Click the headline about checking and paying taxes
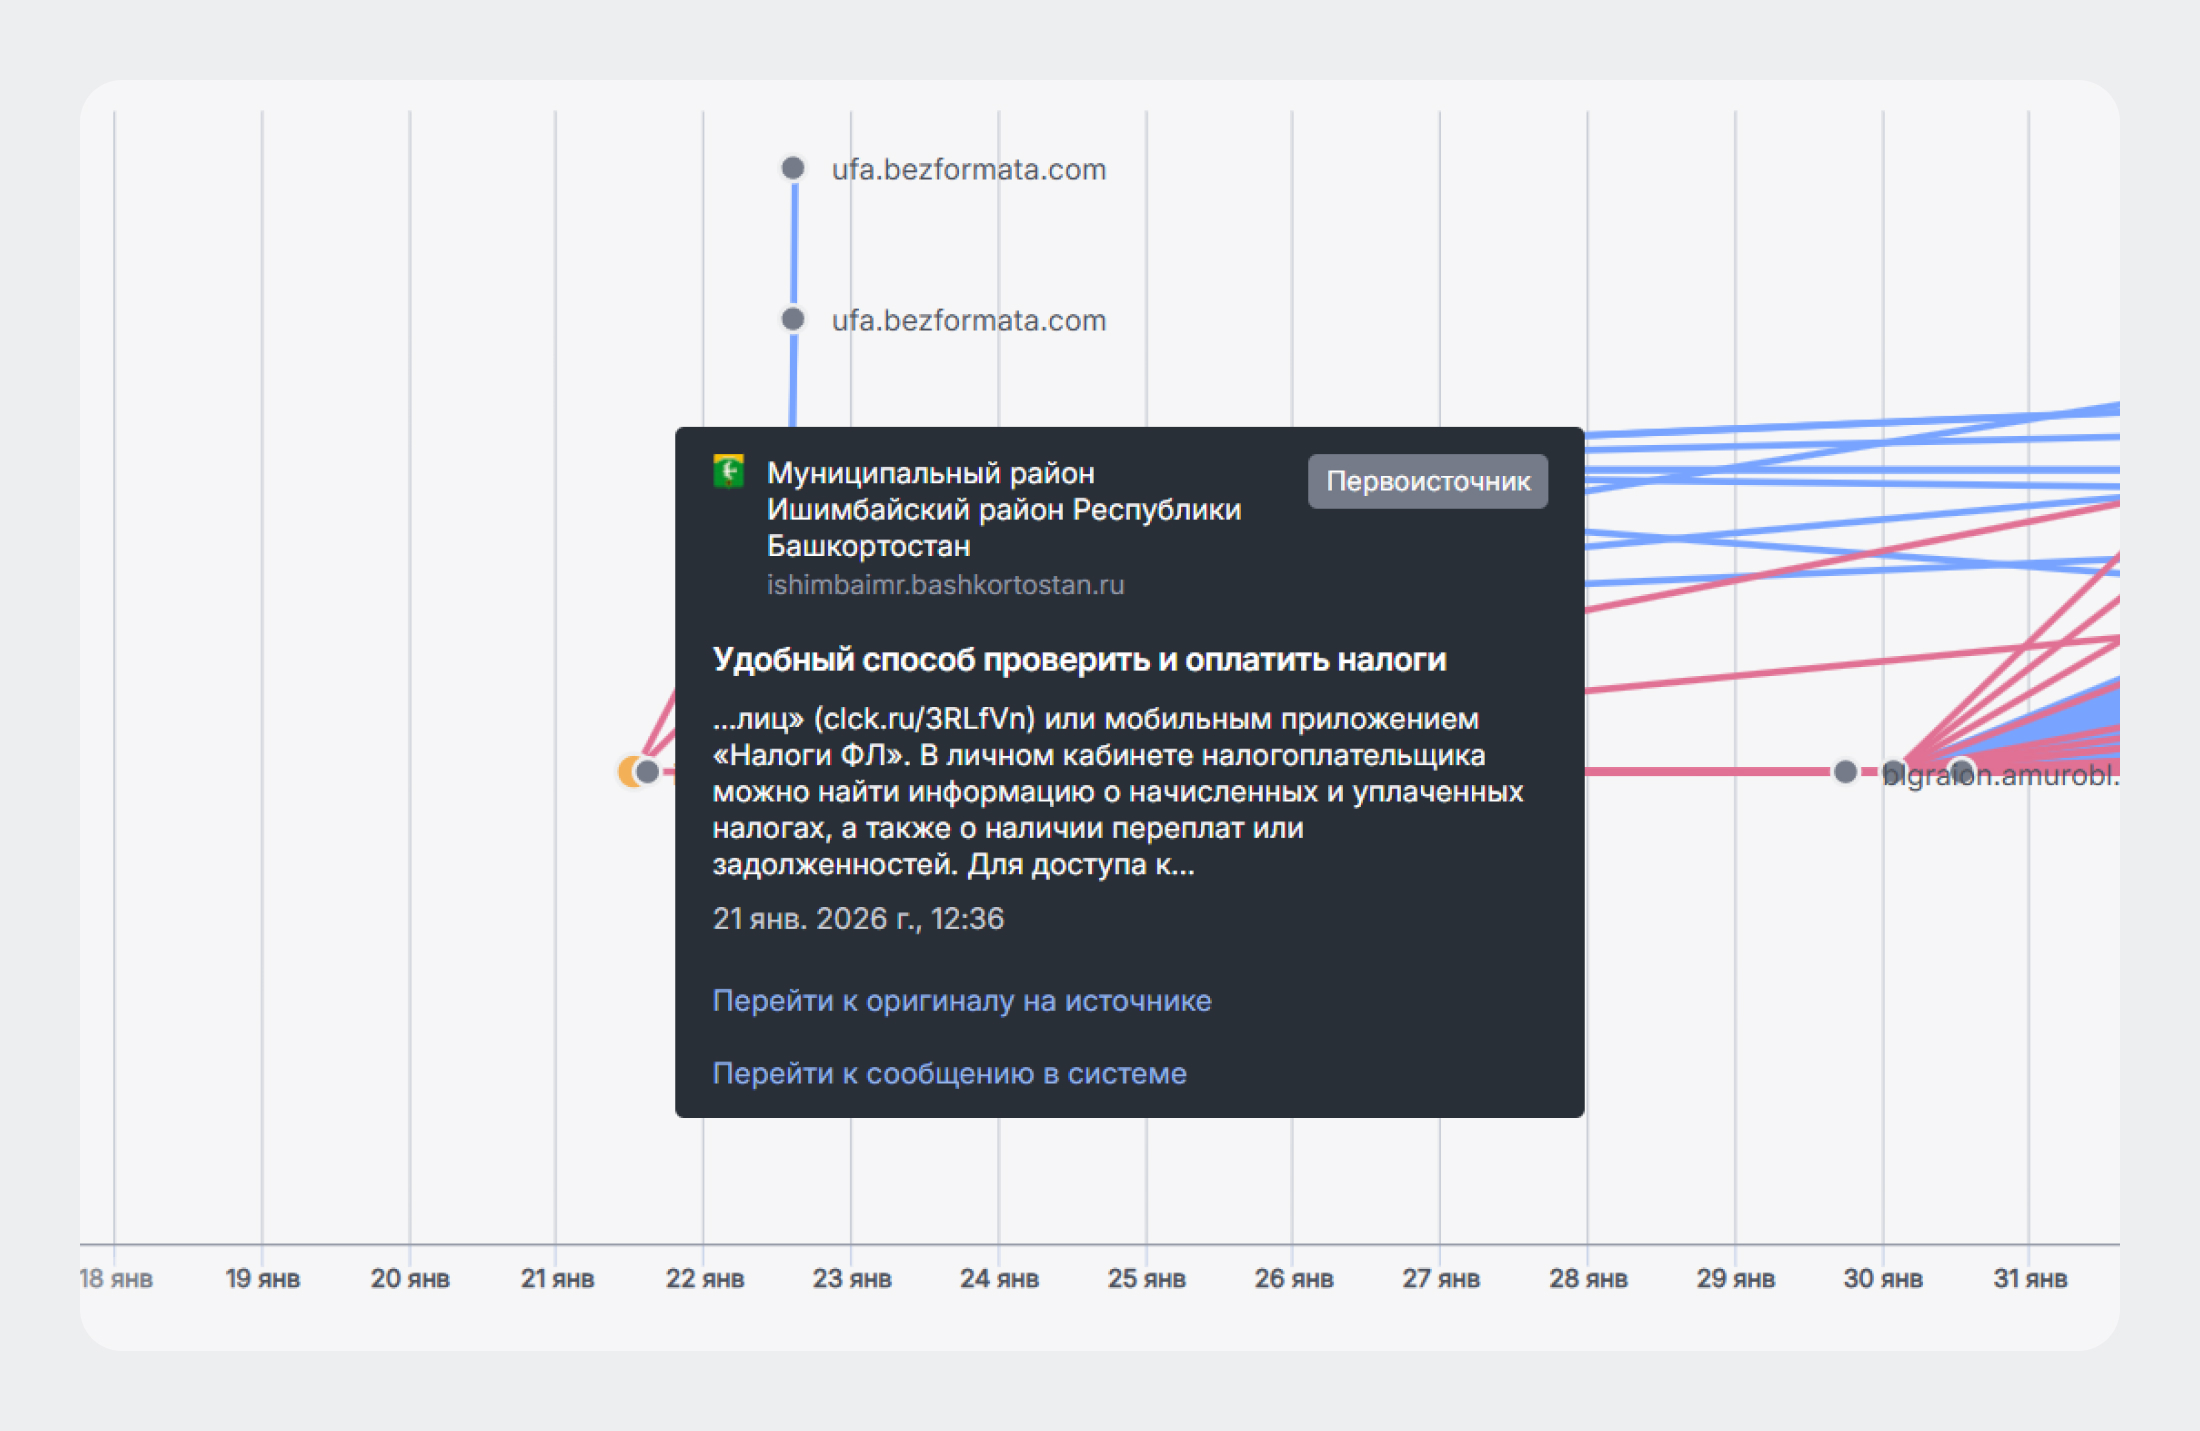 tap(1079, 659)
